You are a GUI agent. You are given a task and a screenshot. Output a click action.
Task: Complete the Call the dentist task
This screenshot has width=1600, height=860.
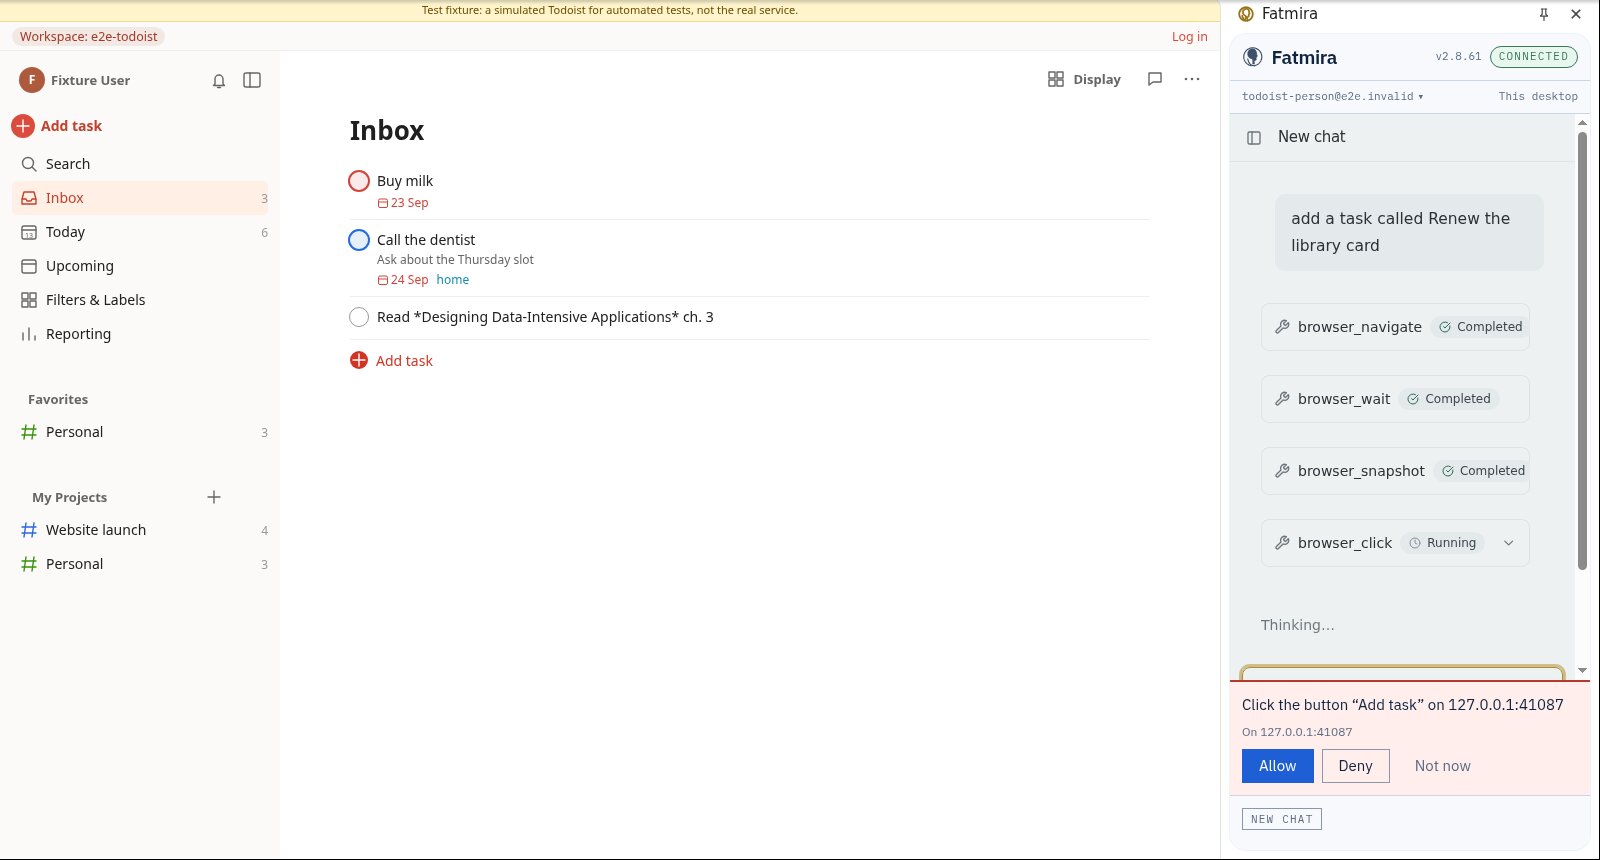(x=359, y=240)
